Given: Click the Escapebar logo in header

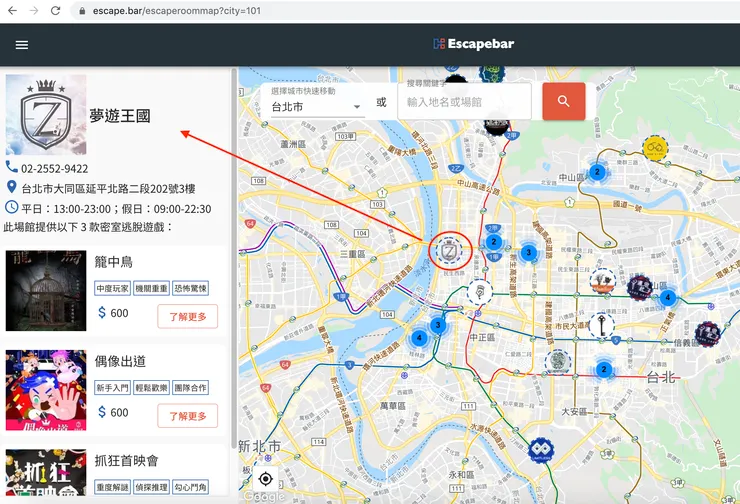Looking at the screenshot, I should 473,44.
